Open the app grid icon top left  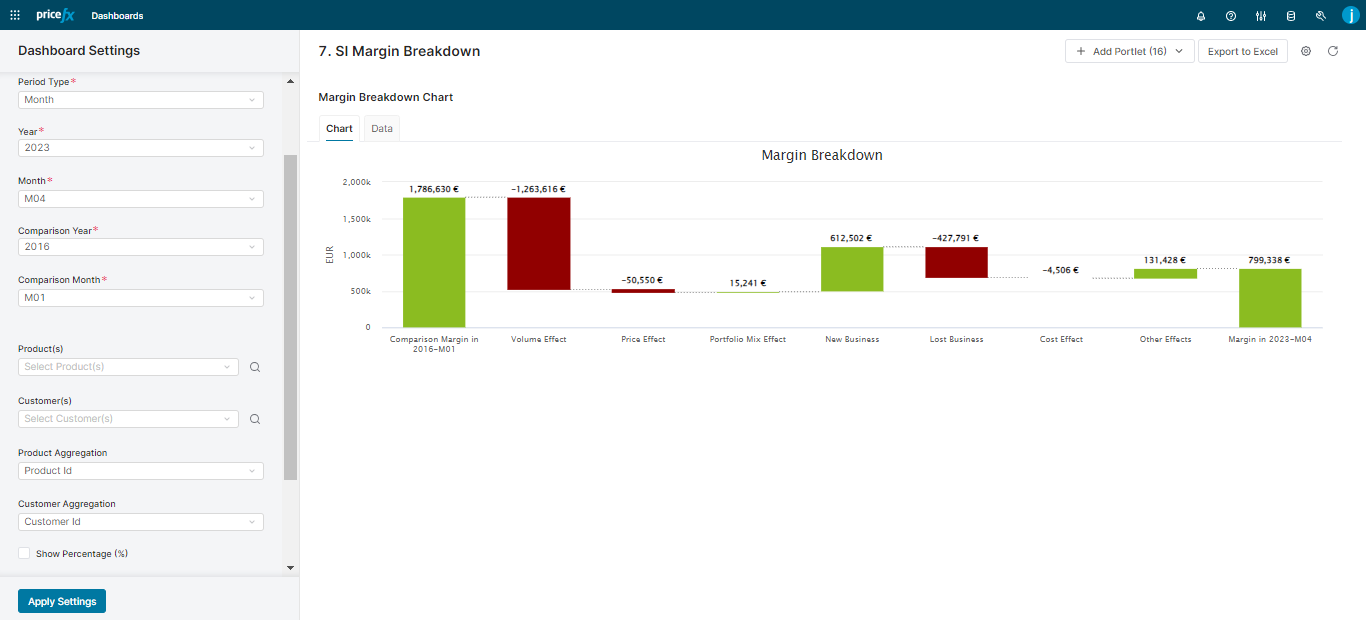coord(15,15)
